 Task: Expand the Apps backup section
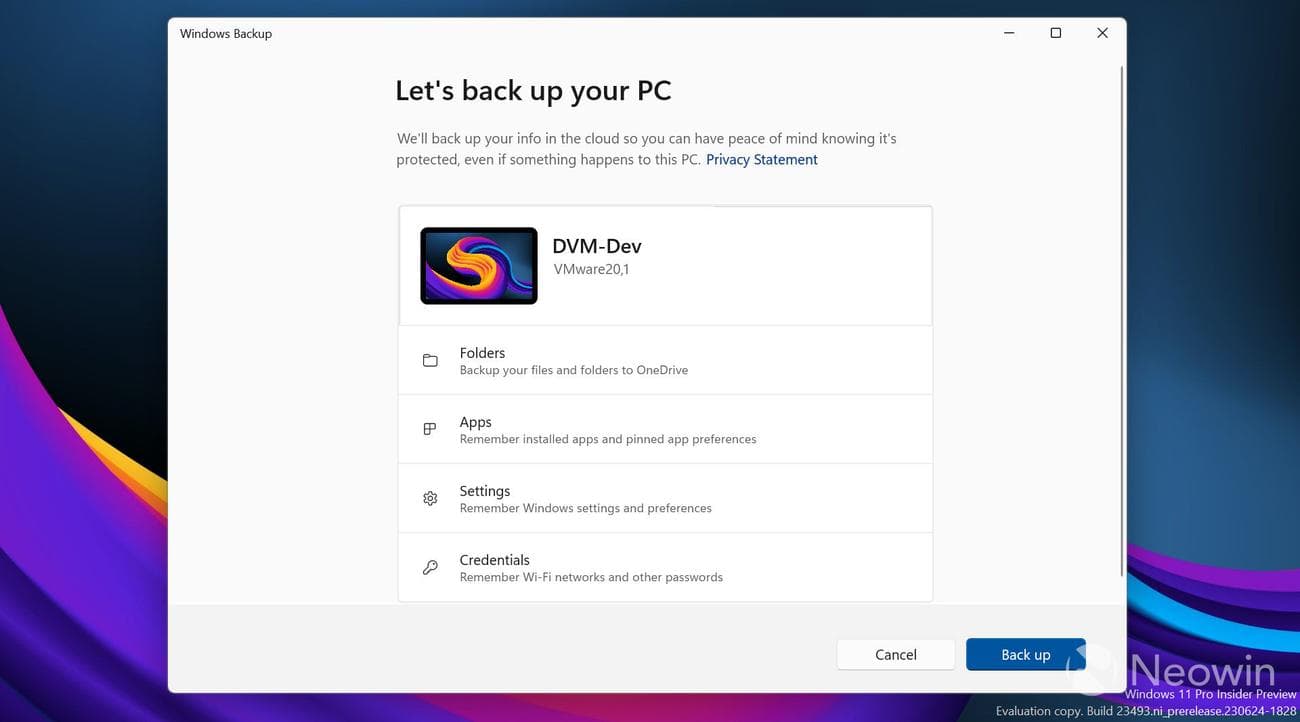665,429
